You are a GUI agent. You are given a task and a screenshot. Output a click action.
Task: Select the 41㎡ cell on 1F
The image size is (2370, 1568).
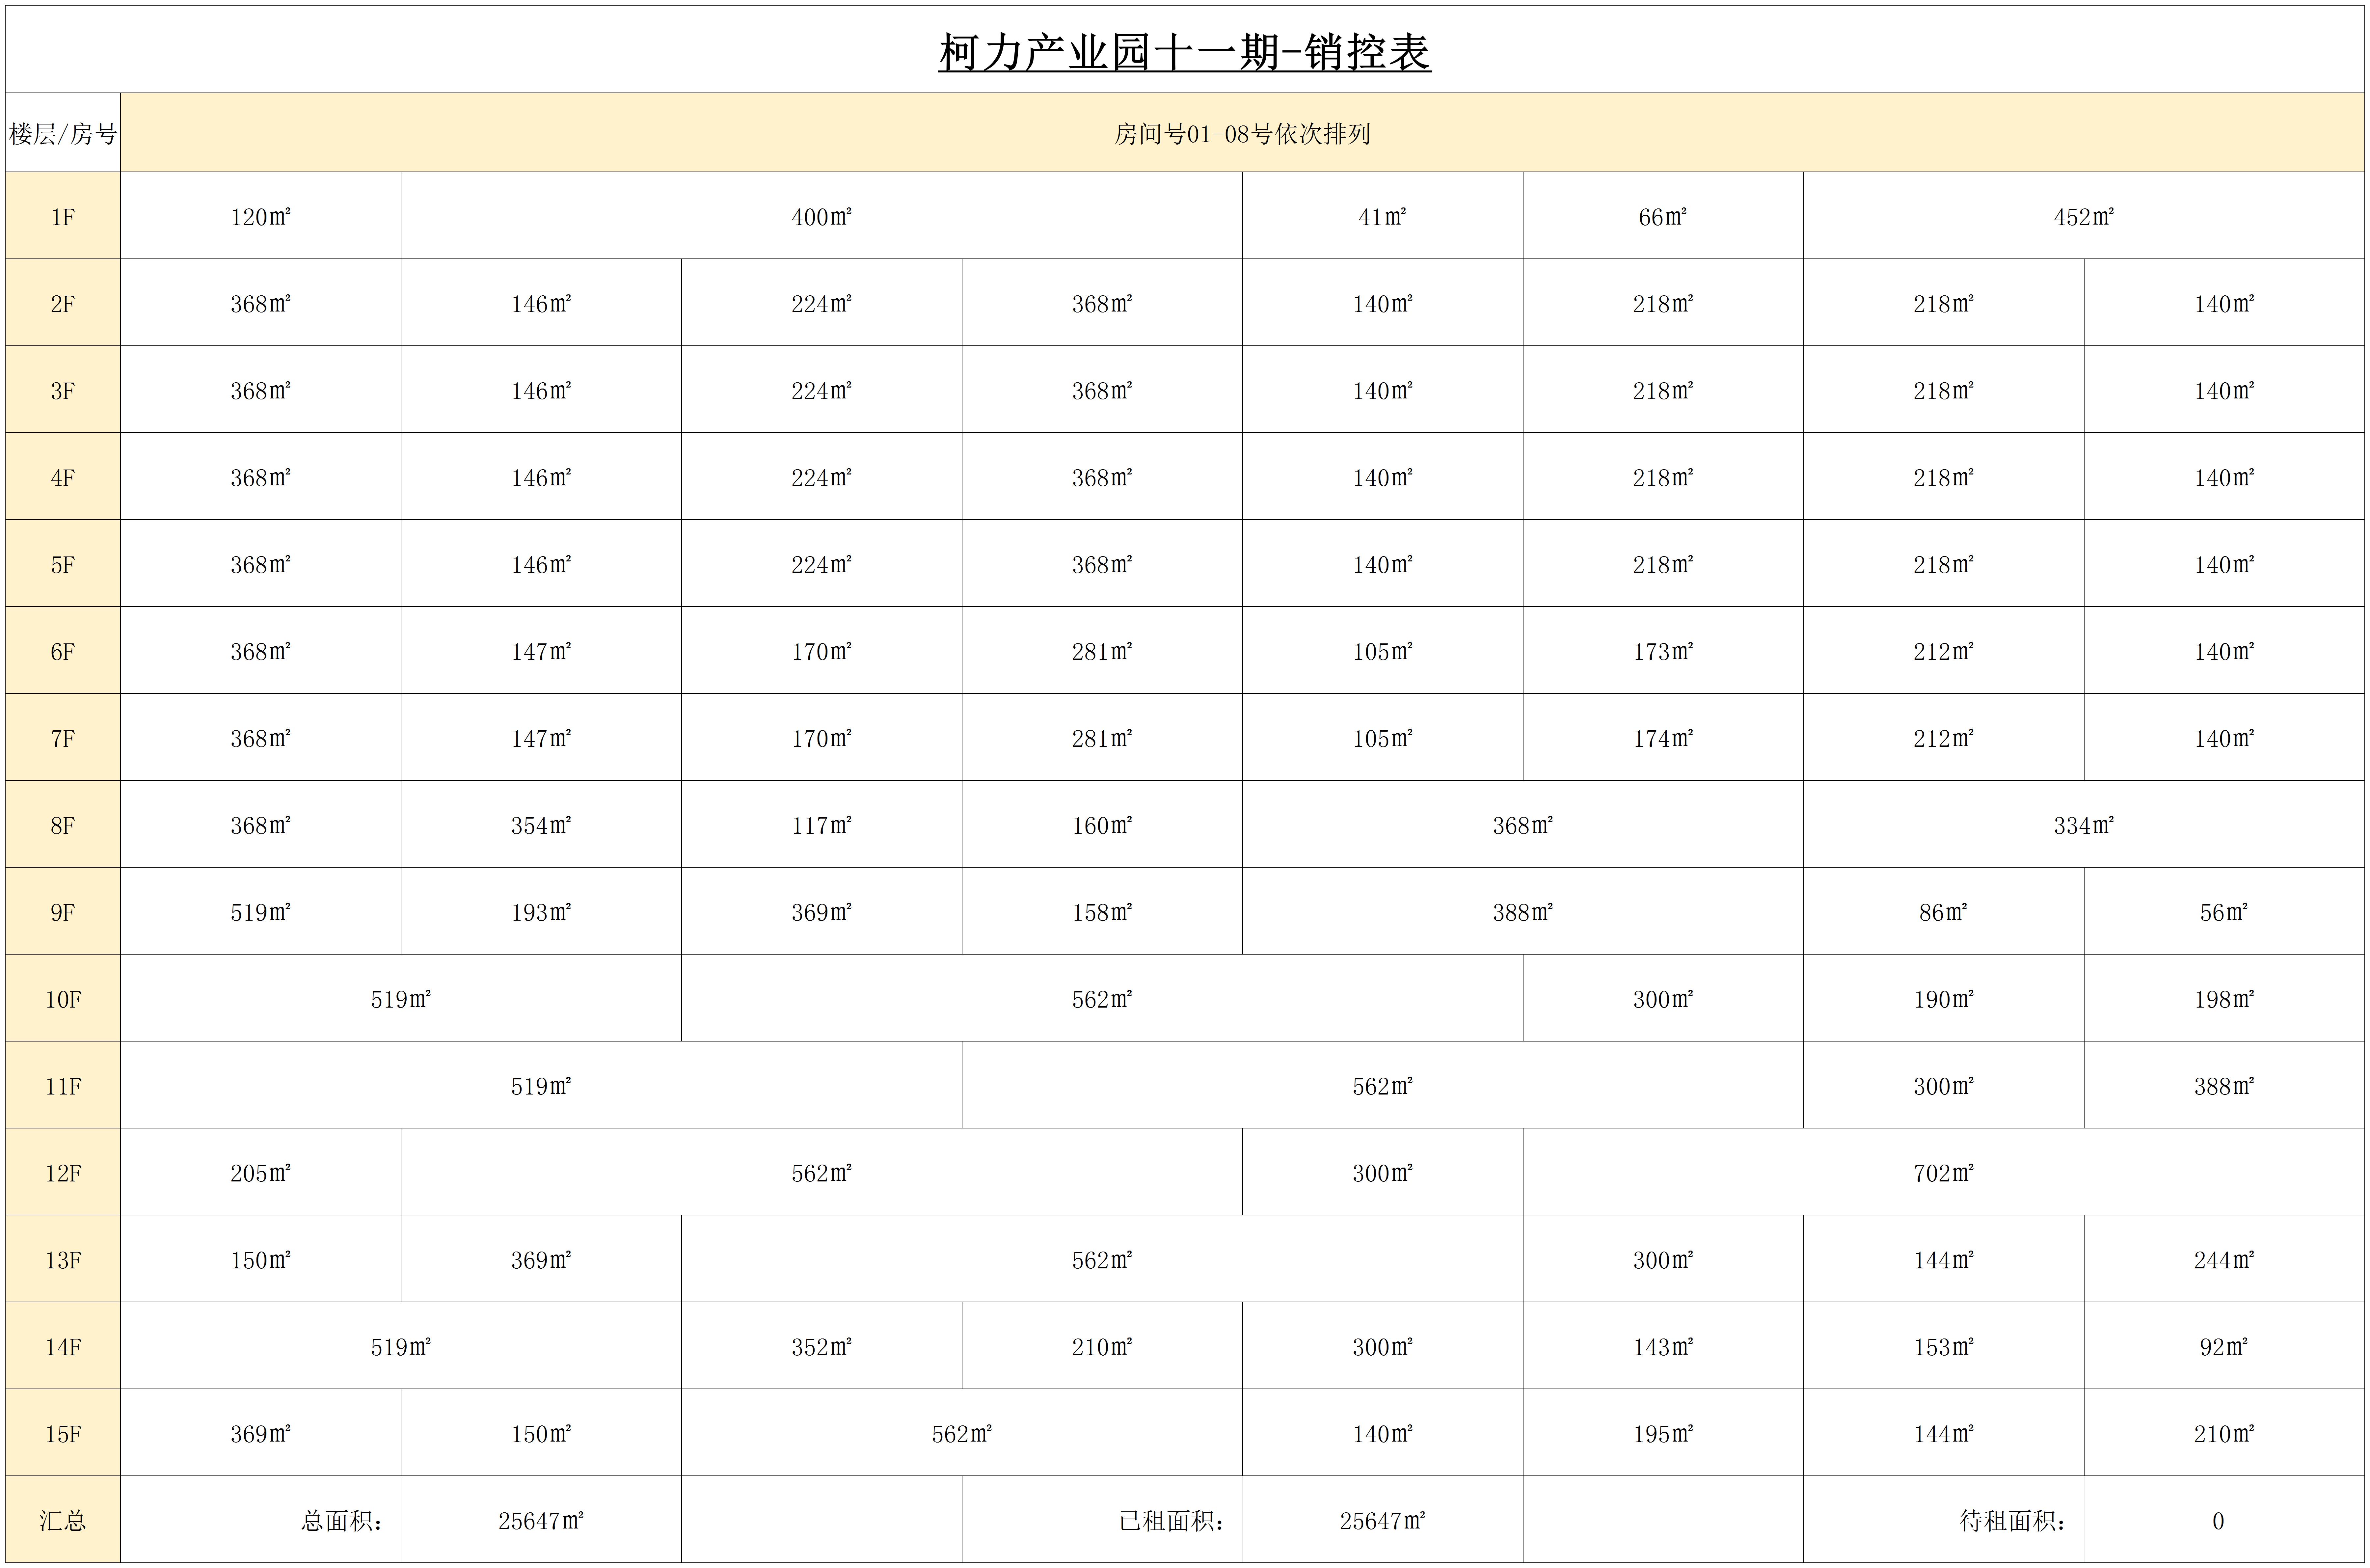pos(1383,216)
